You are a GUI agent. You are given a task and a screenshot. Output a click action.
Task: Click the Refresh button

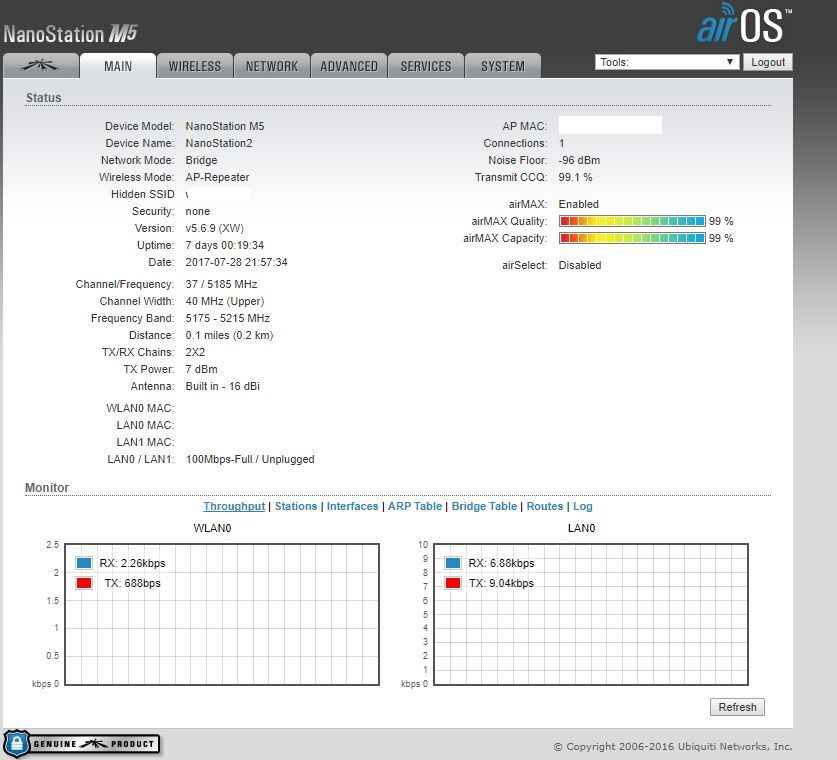(737, 707)
